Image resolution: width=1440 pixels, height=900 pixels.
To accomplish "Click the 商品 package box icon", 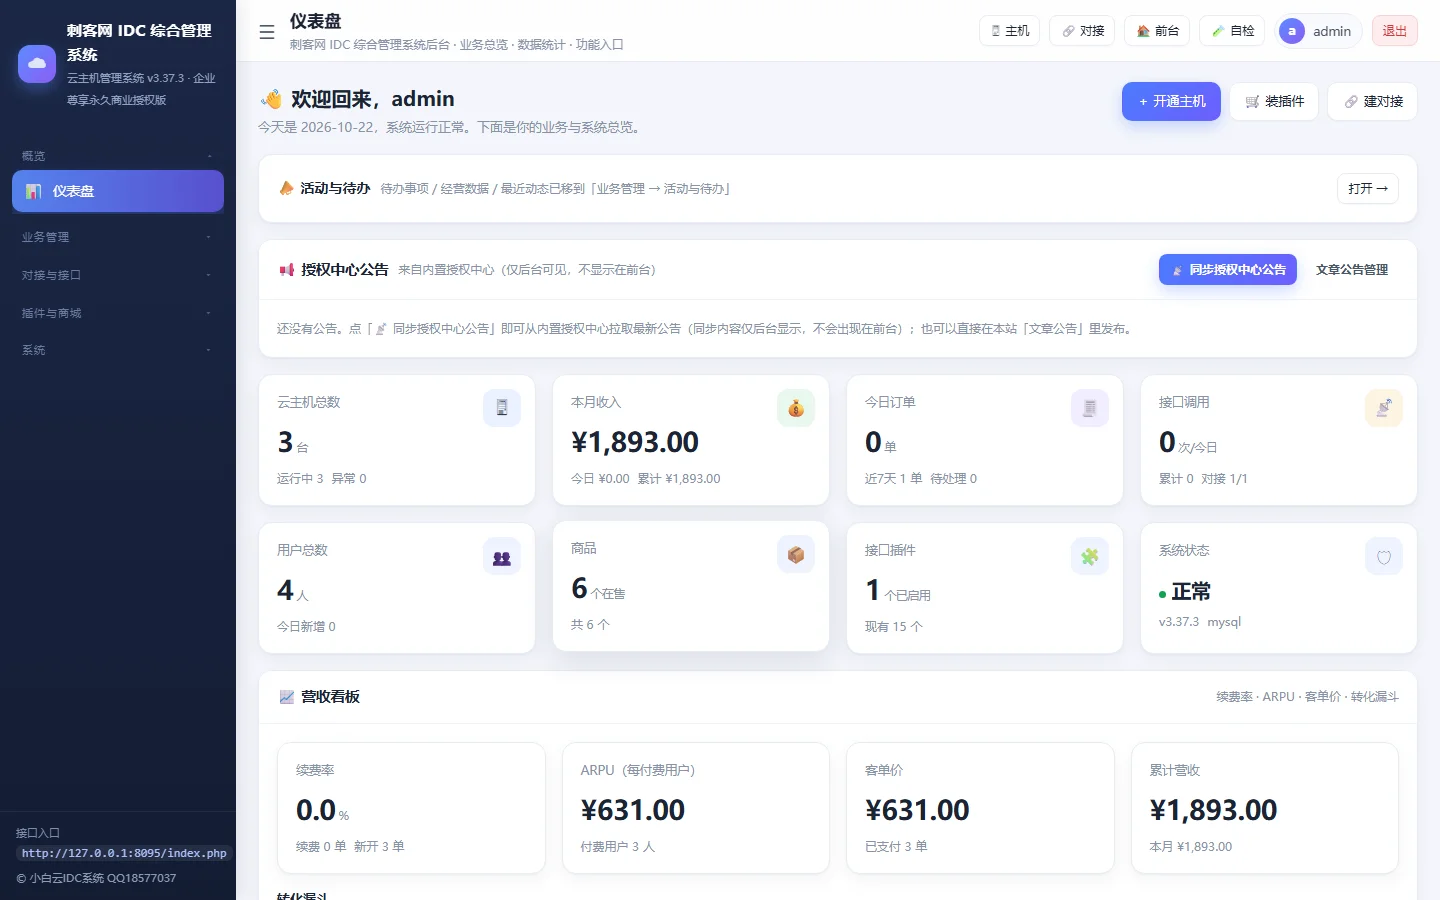I will click(x=796, y=554).
